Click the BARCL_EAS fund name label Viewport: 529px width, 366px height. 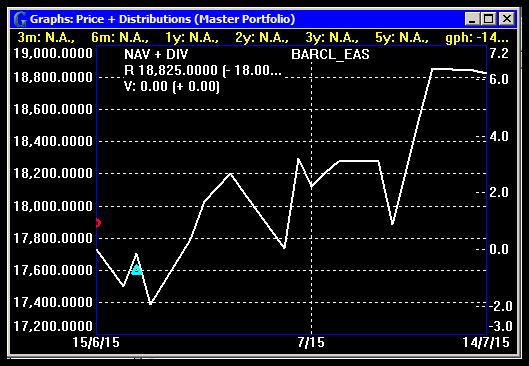click(x=330, y=55)
